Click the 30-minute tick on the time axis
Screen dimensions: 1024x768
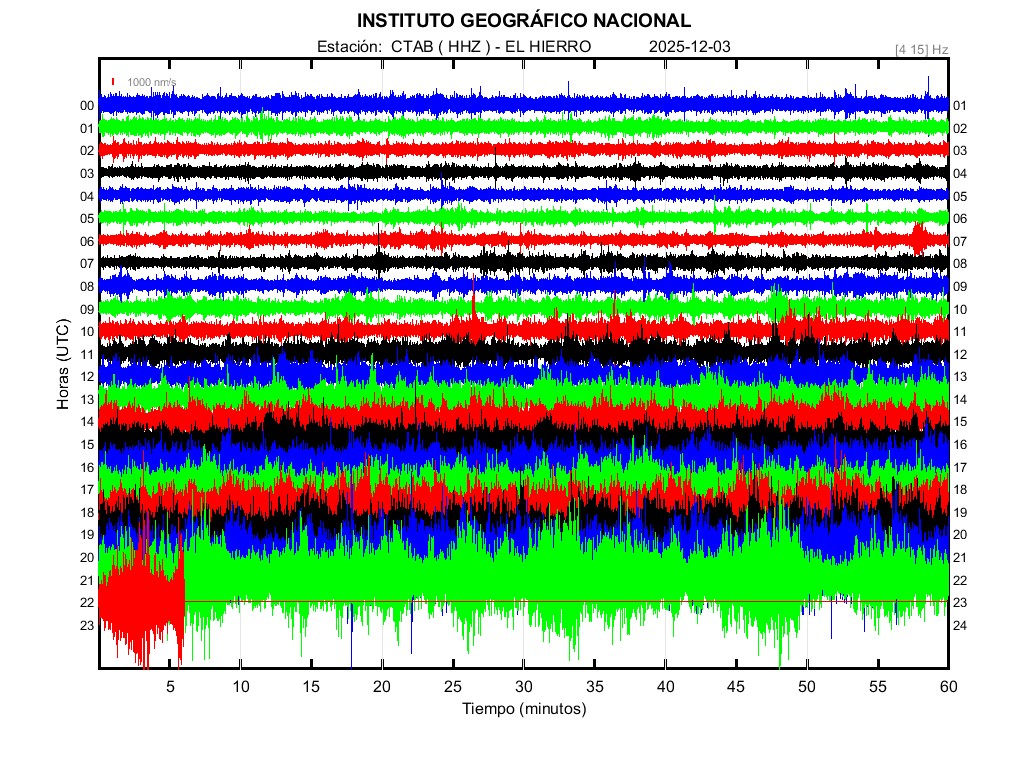(x=523, y=686)
